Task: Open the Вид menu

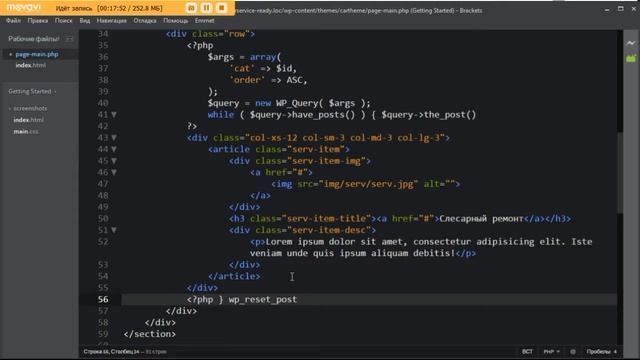Action: 84,20
